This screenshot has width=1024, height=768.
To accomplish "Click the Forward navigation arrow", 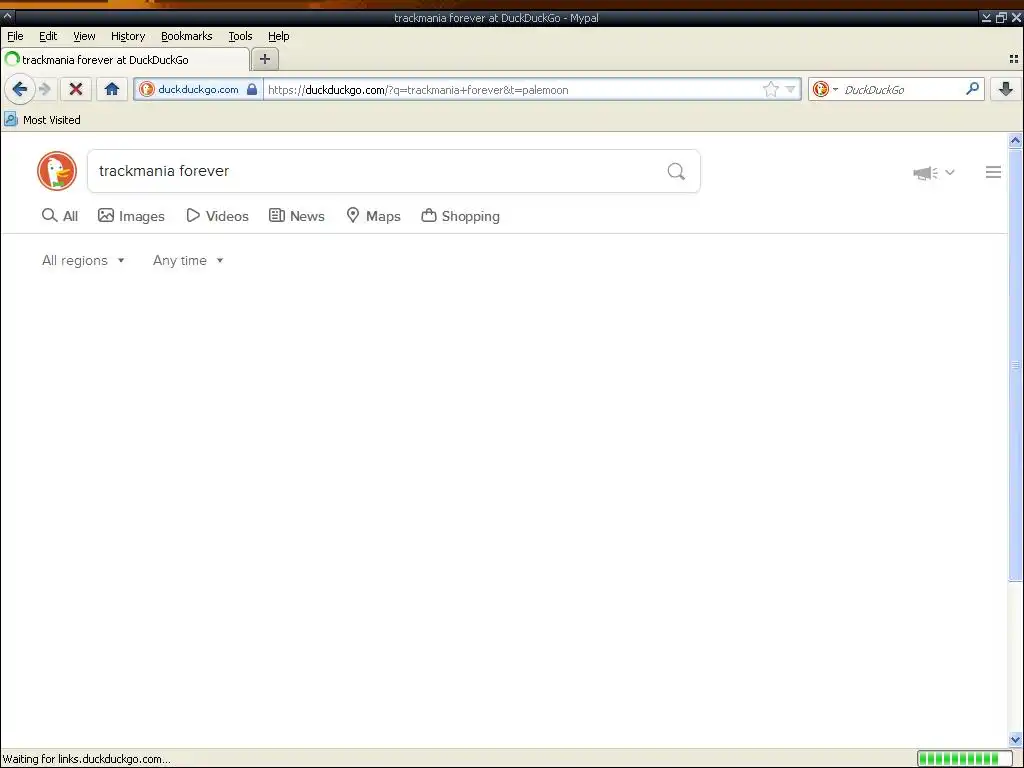I will tap(45, 89).
